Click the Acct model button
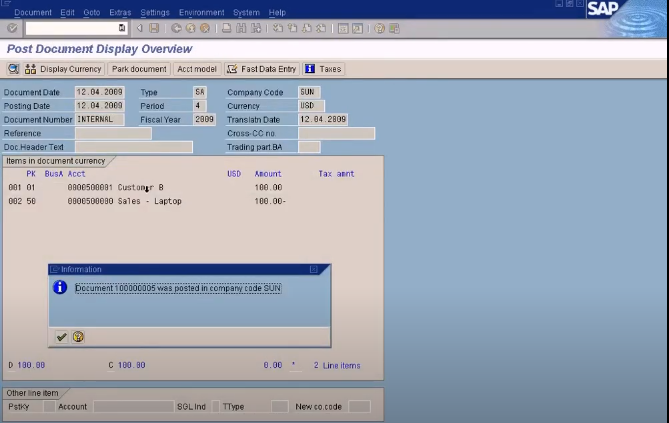669x423 pixels. [197, 69]
